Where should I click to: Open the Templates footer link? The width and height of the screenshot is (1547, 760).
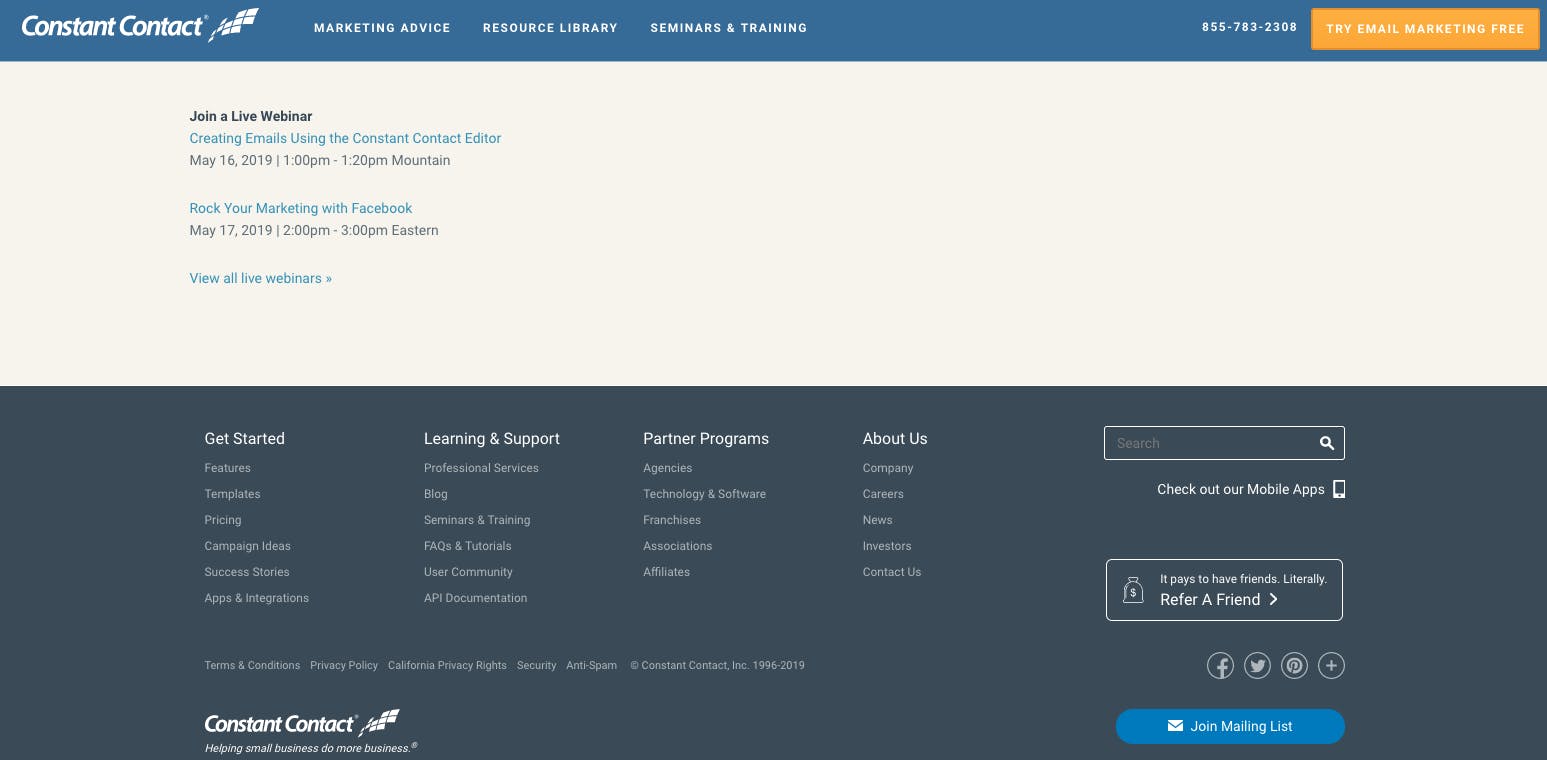pos(232,494)
